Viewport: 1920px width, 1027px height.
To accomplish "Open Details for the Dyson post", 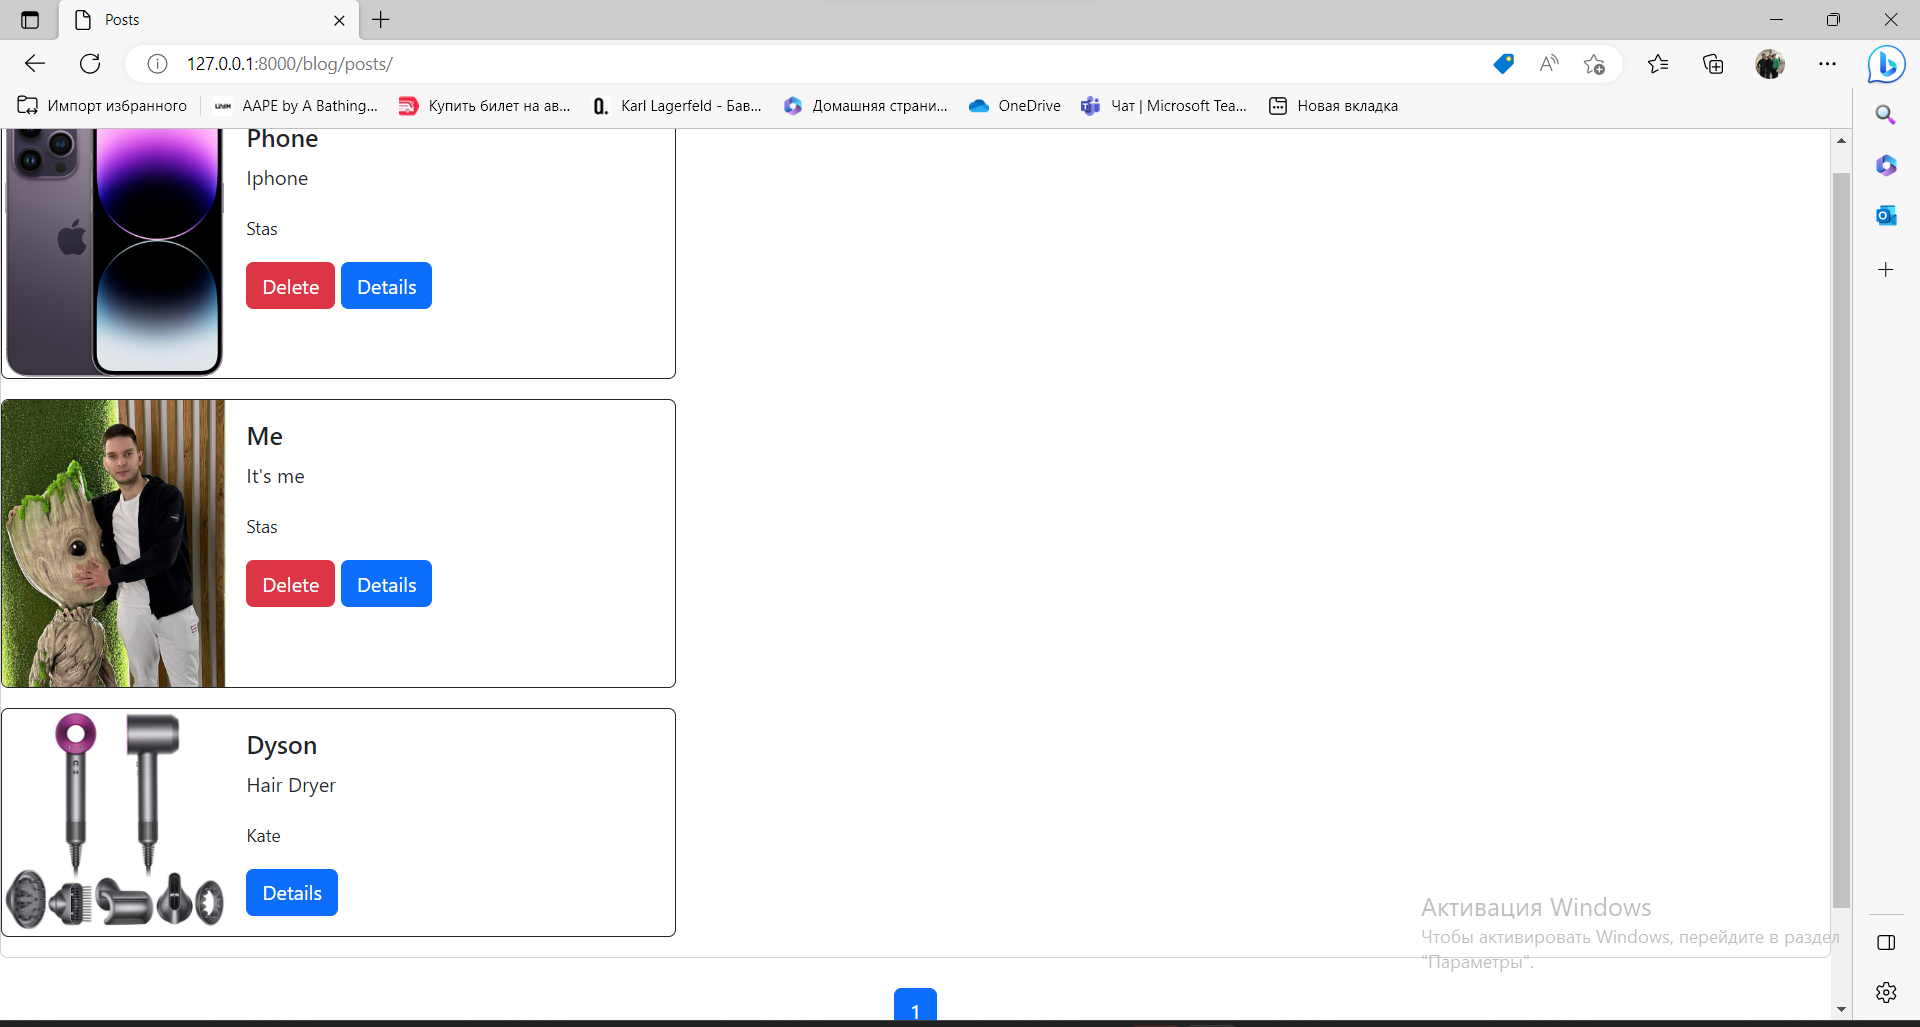I will [x=292, y=893].
